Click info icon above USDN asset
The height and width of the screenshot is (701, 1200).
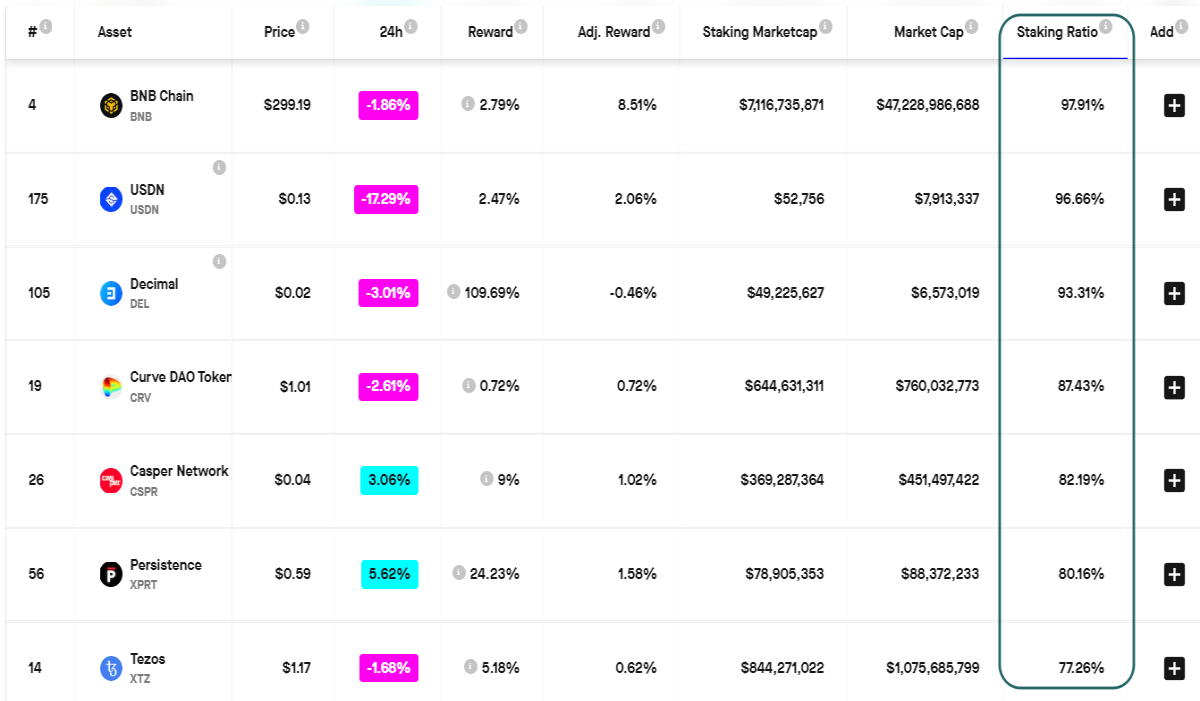pos(219,167)
